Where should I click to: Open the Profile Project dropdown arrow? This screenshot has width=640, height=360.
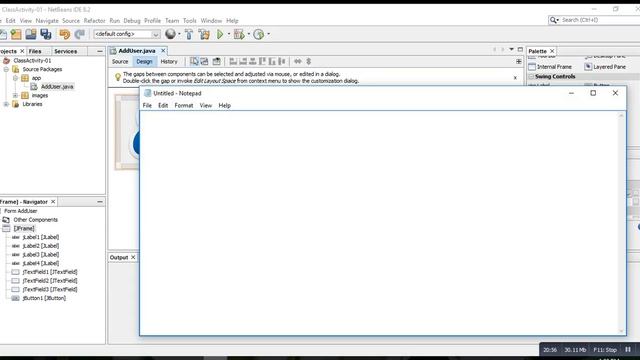pyautogui.click(x=268, y=34)
